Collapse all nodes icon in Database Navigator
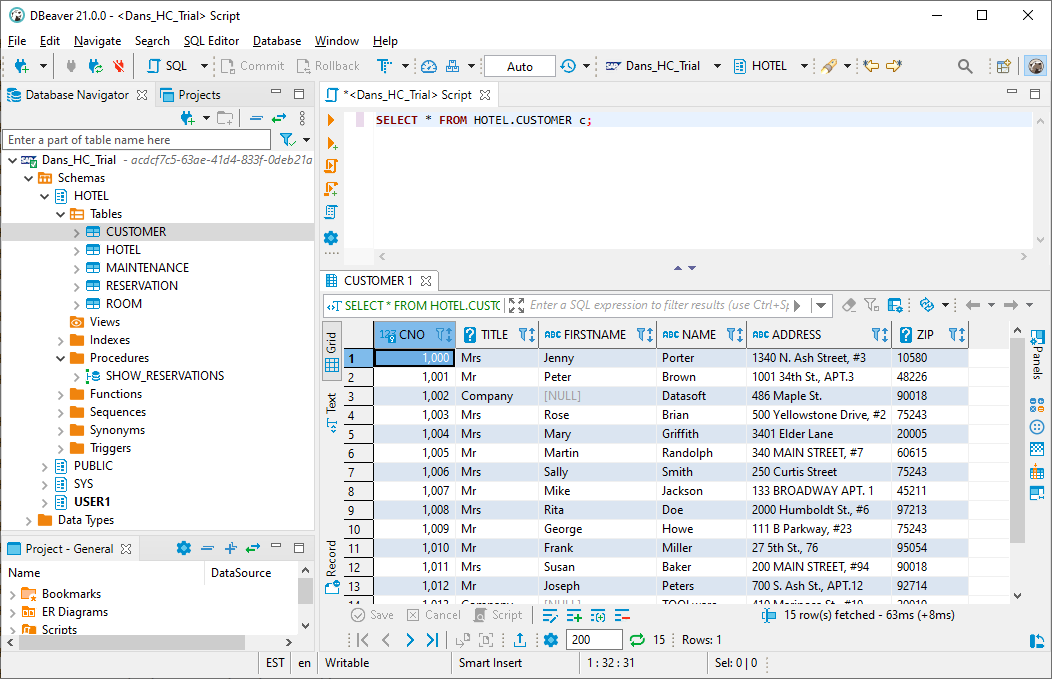This screenshot has height=679, width=1052. coord(256,118)
